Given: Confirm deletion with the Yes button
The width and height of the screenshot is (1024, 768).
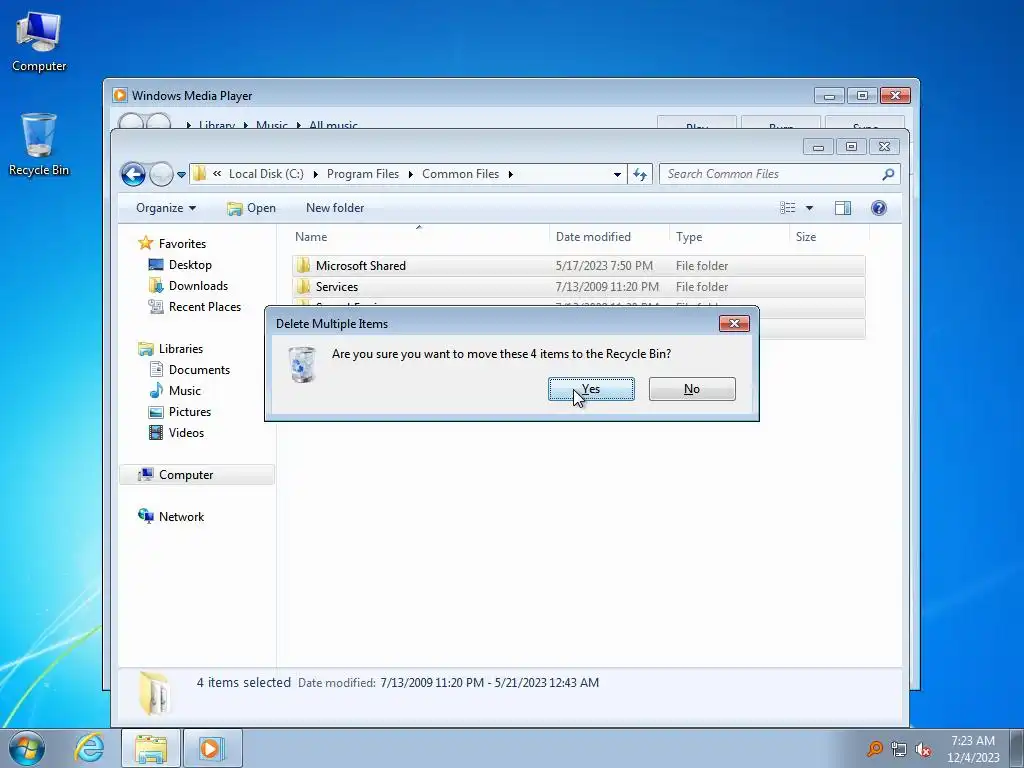Looking at the screenshot, I should (x=591, y=389).
